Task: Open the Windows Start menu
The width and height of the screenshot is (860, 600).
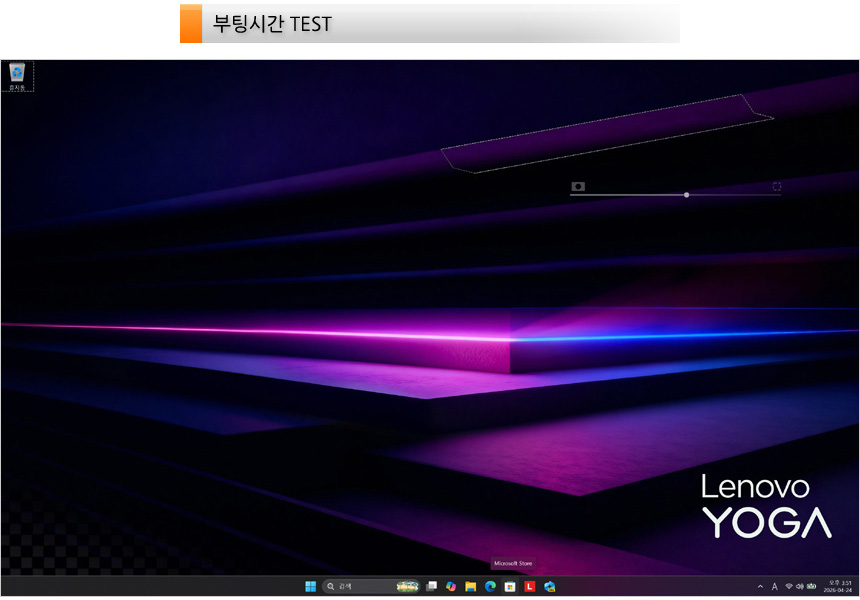Action: (x=310, y=586)
